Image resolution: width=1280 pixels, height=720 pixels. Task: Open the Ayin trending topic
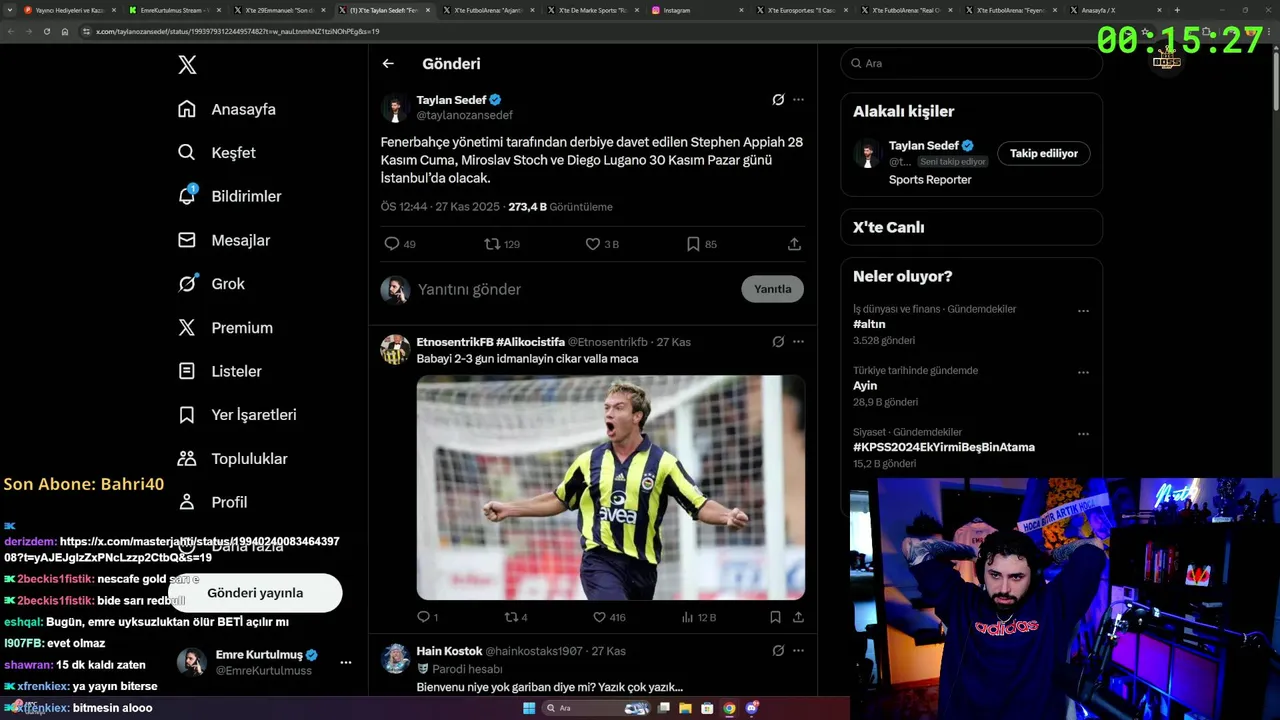tap(865, 386)
